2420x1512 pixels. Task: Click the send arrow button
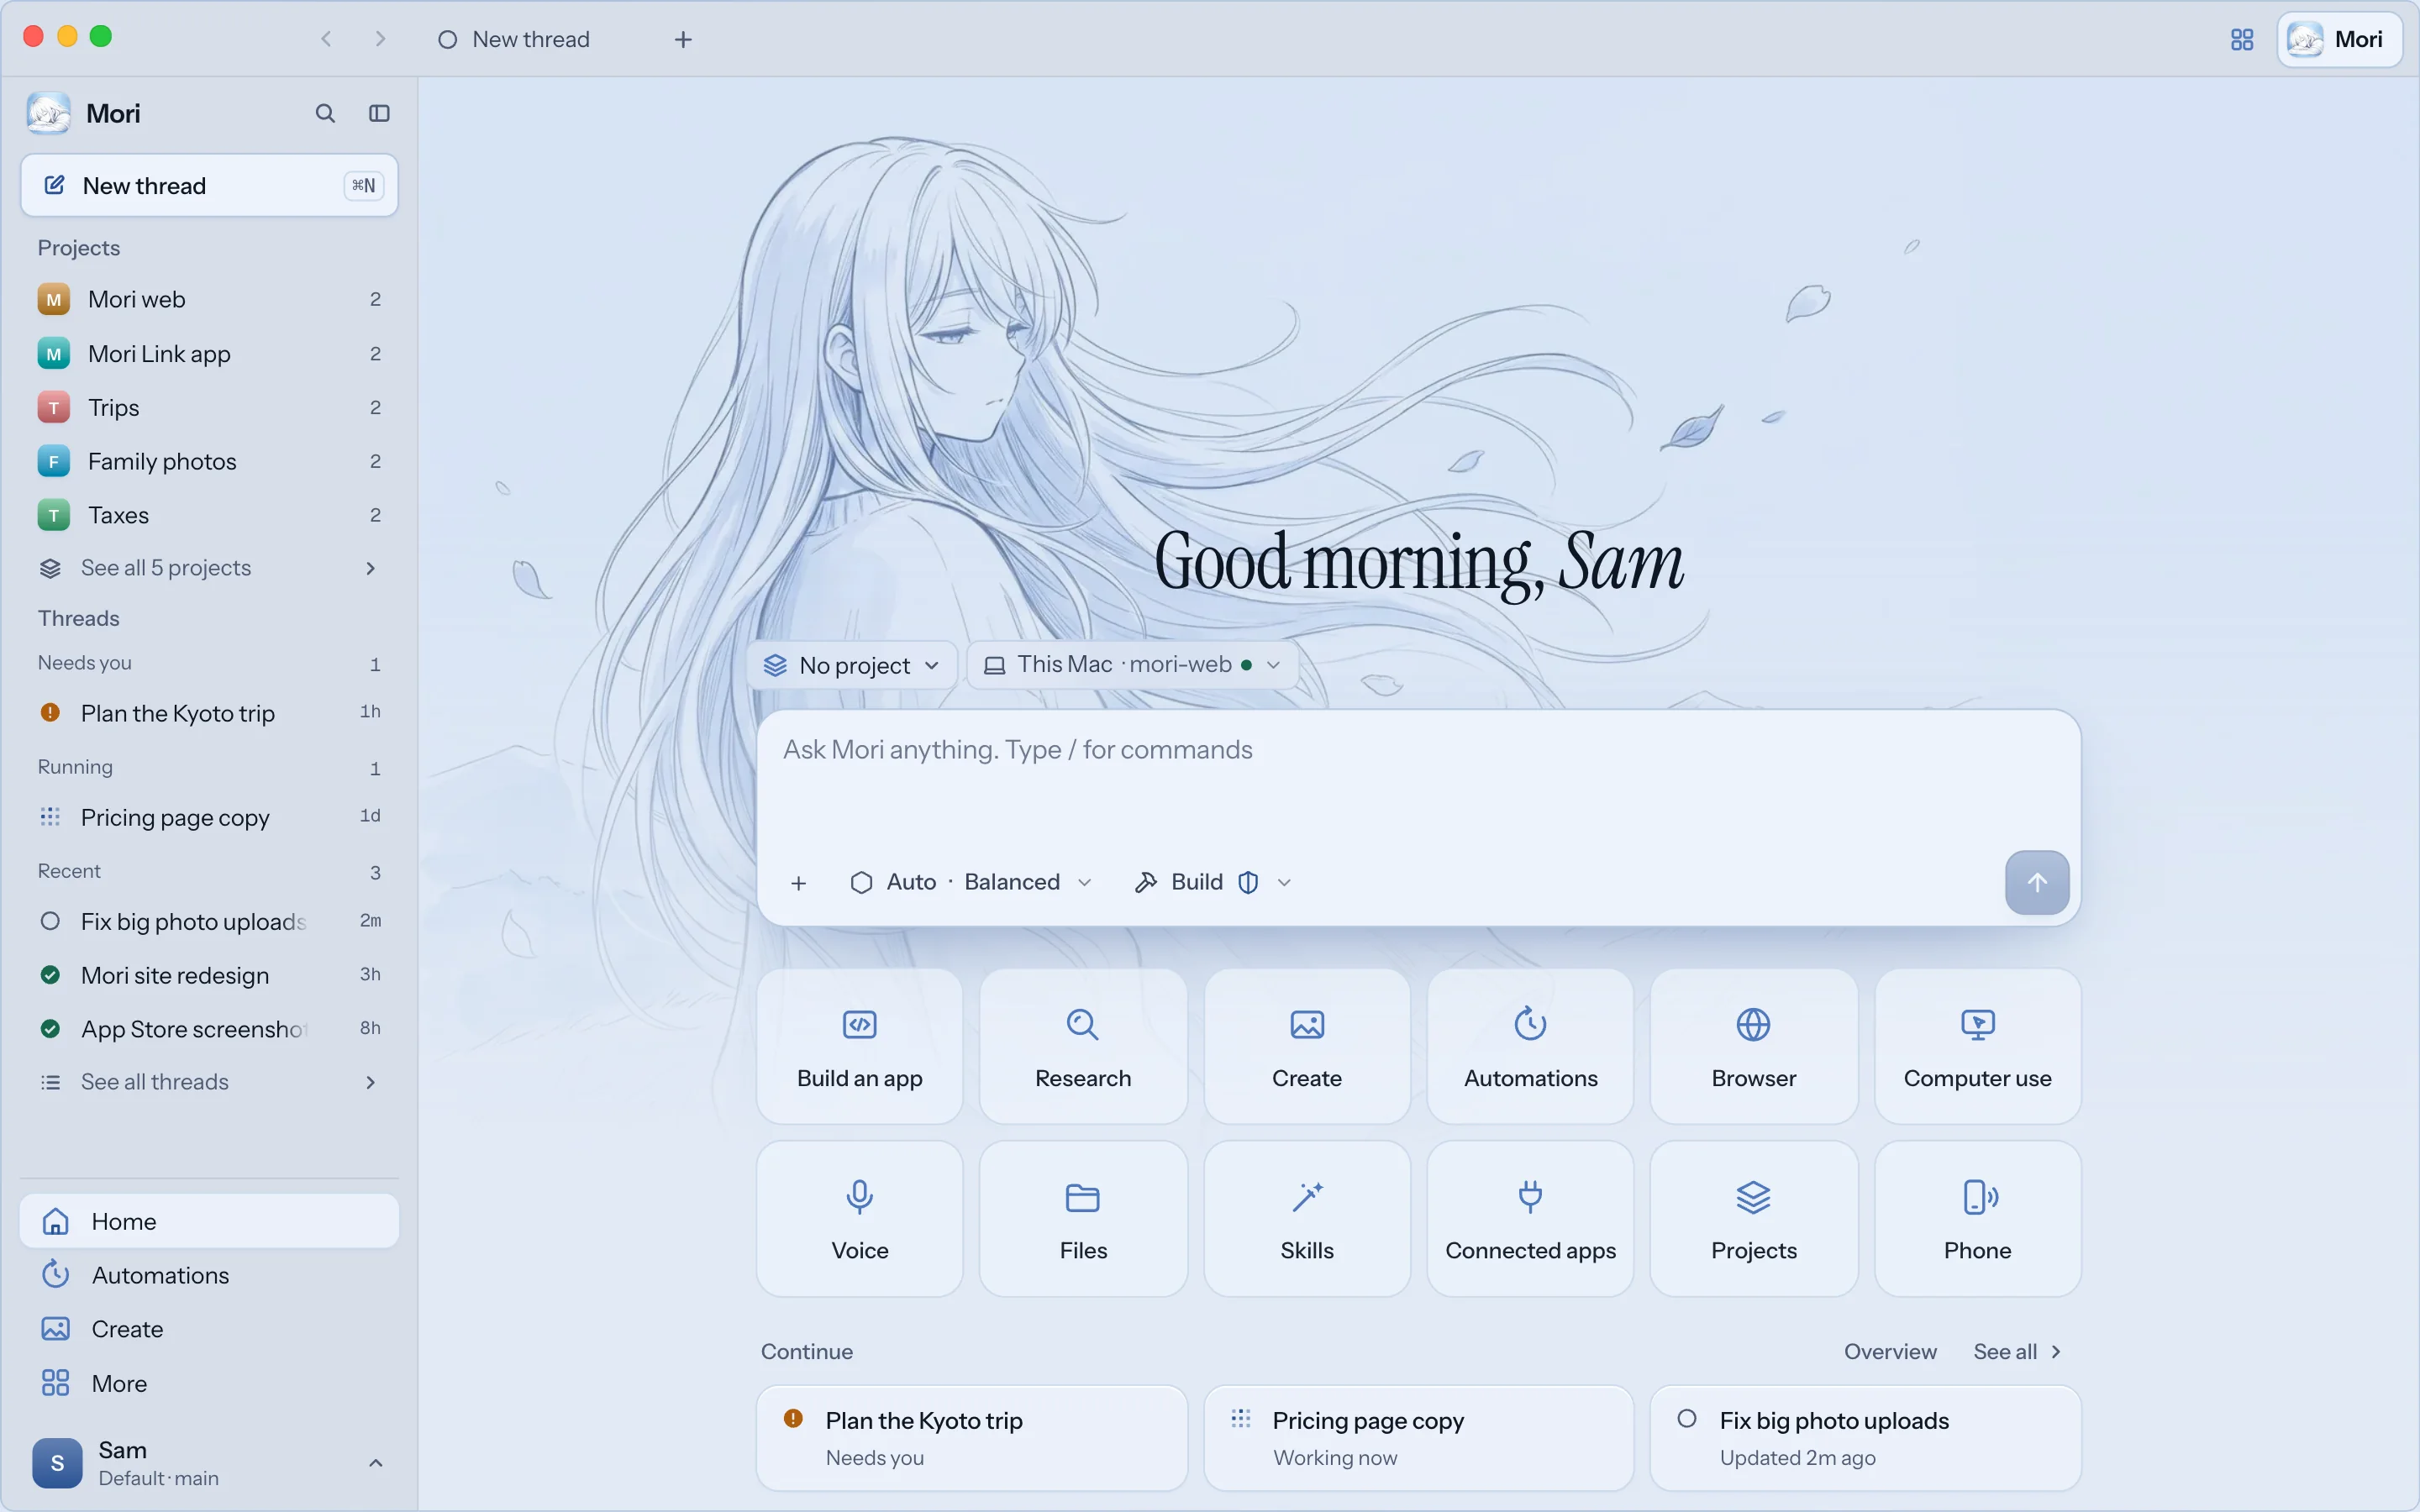(x=2036, y=882)
